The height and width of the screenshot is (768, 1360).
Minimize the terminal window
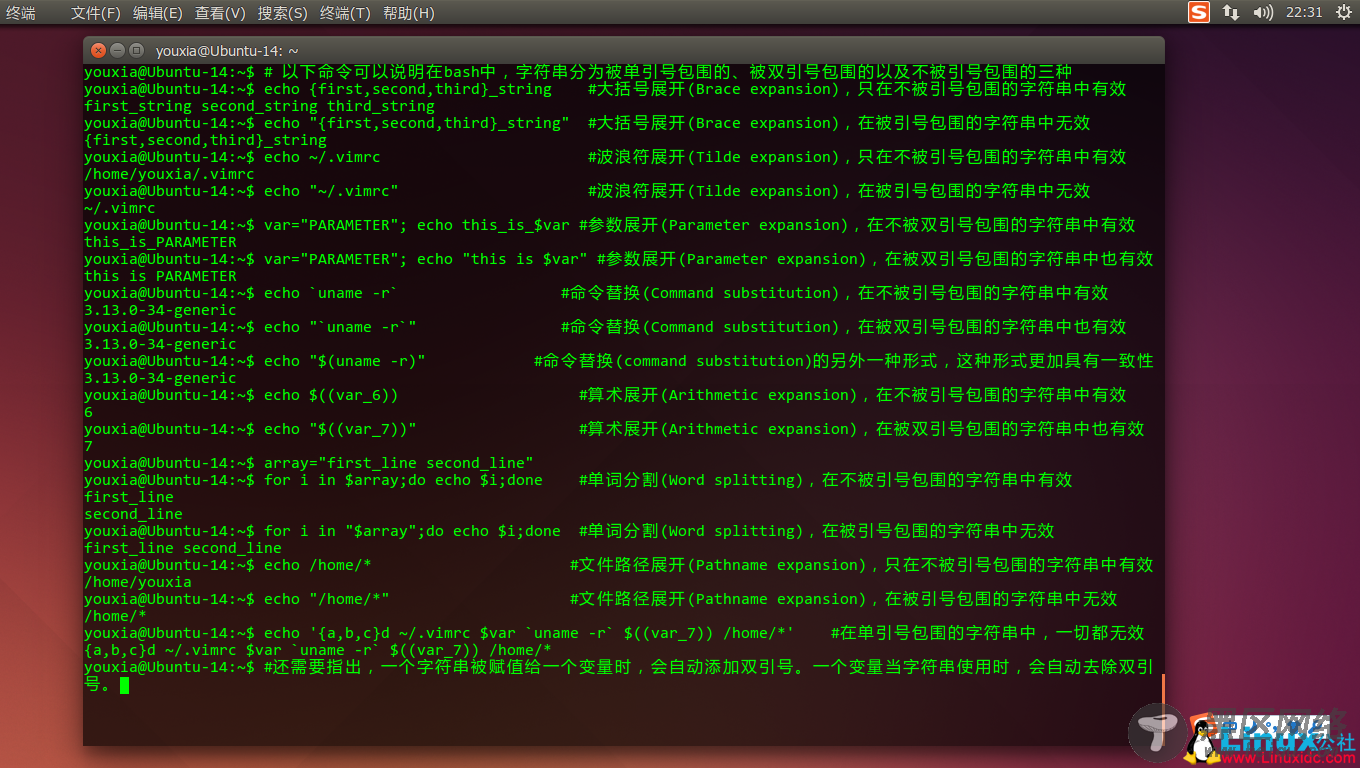[x=117, y=50]
